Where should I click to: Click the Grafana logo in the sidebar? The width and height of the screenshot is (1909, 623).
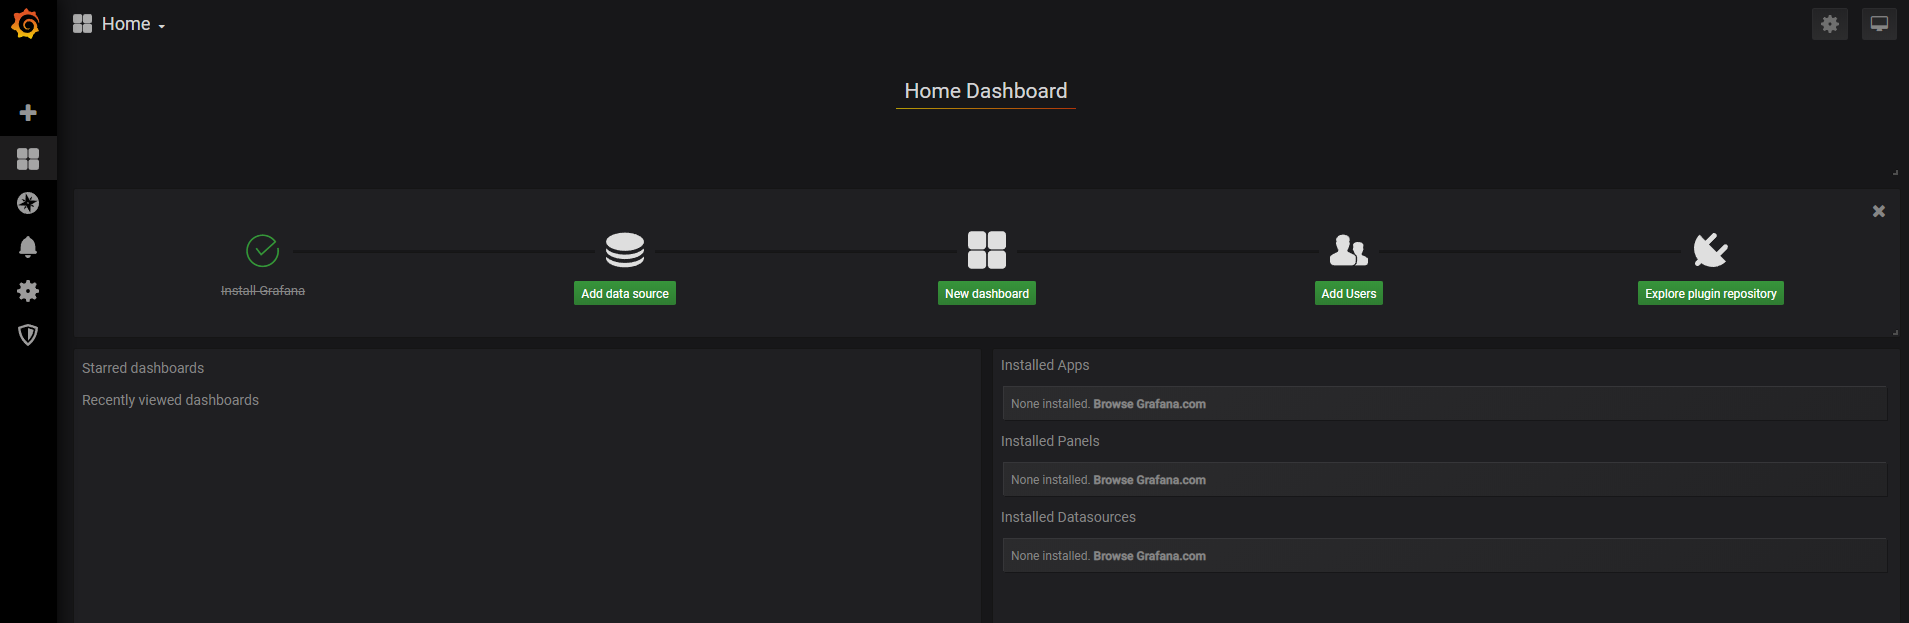point(26,24)
